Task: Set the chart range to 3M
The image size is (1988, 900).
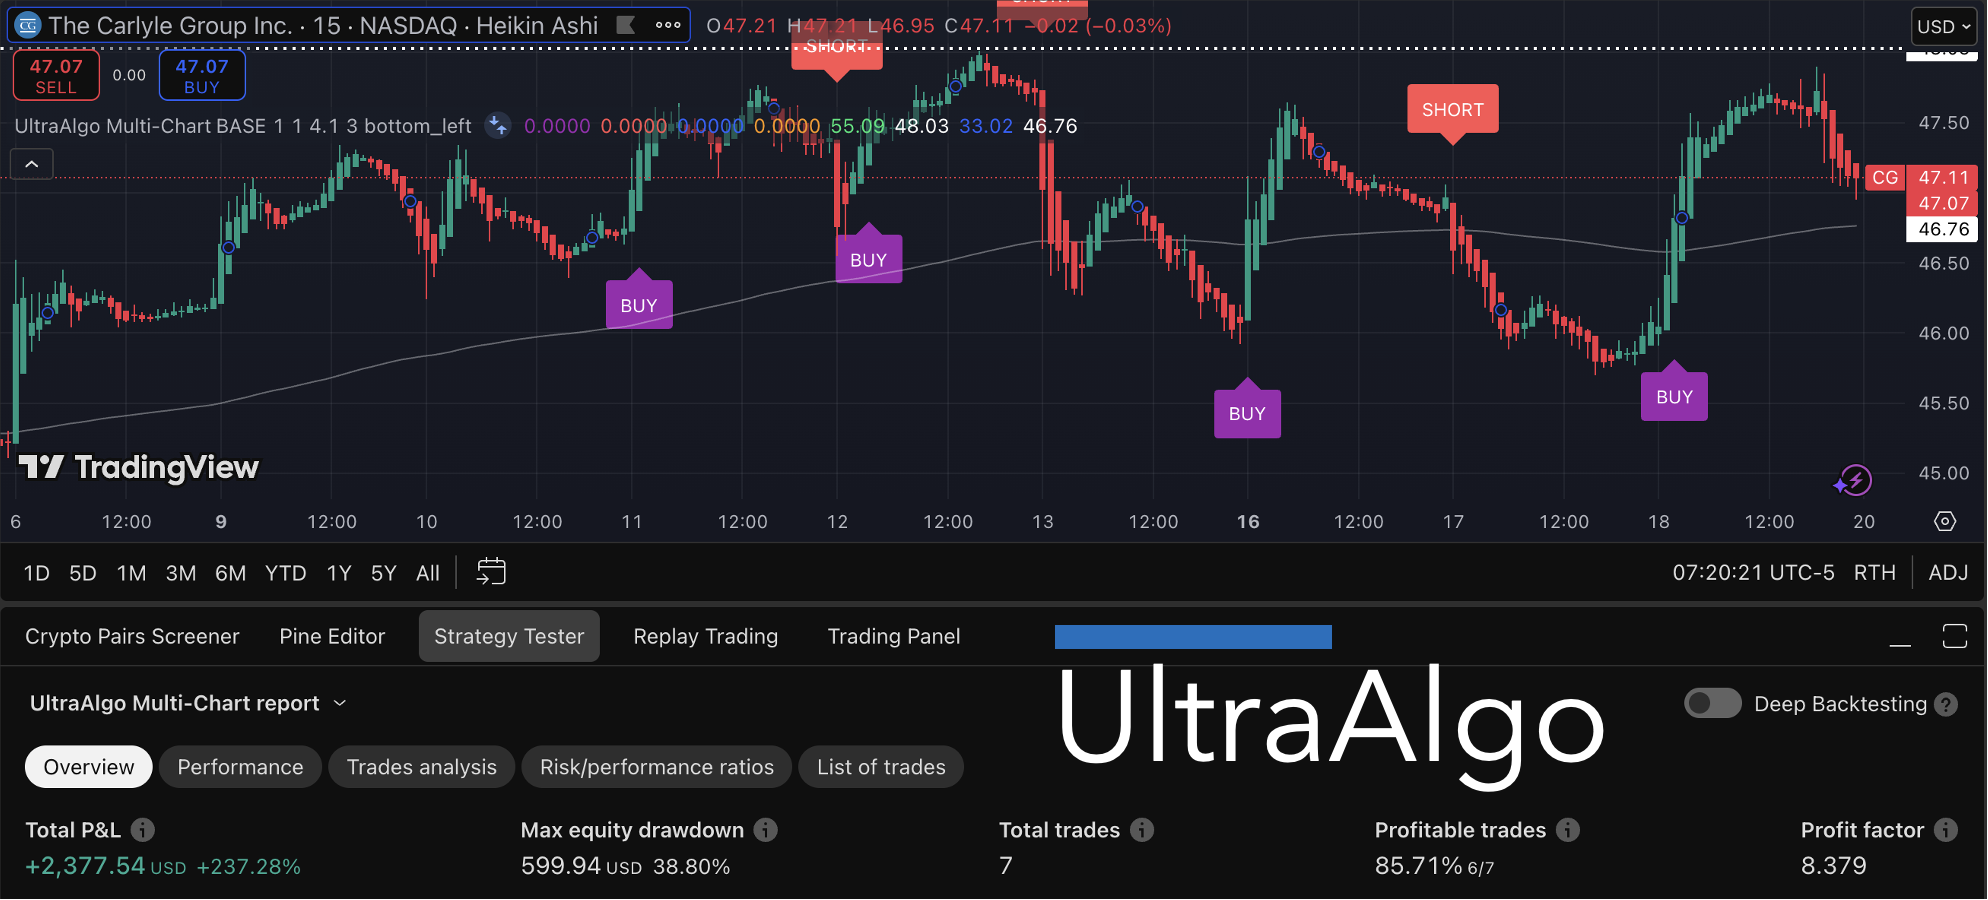Action: (181, 573)
